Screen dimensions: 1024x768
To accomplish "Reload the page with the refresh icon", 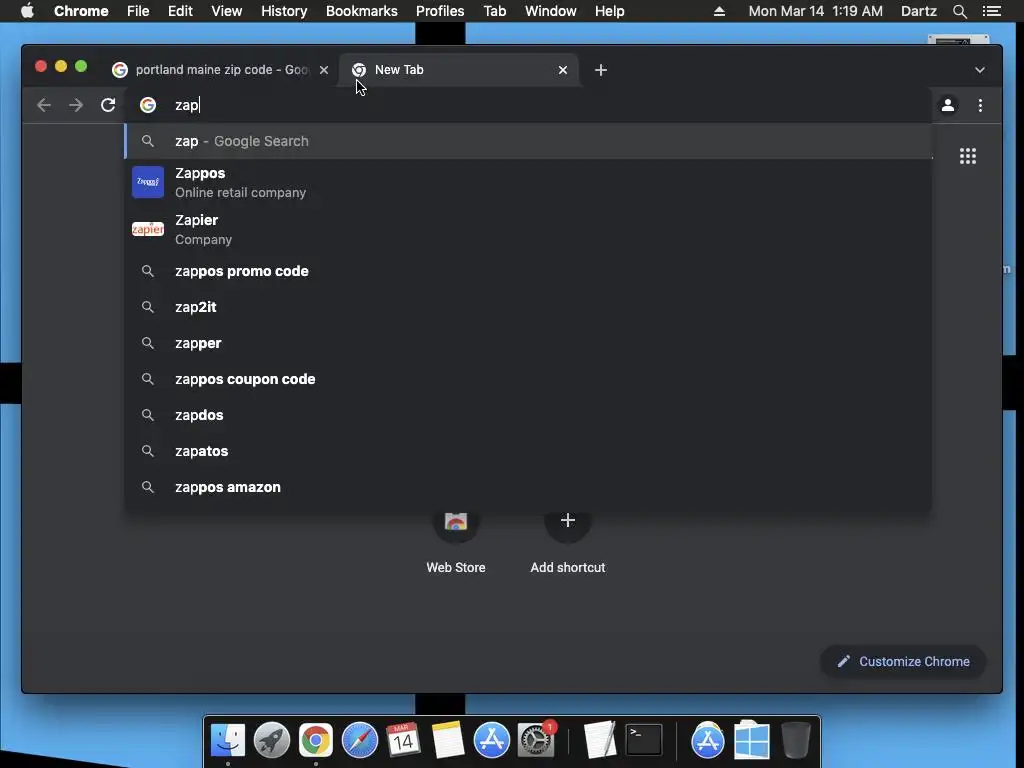I will click(108, 105).
